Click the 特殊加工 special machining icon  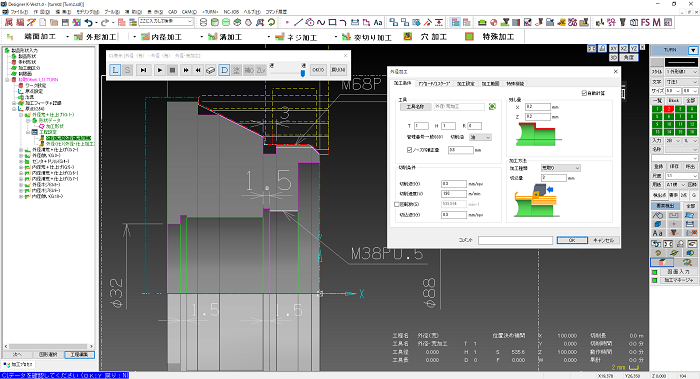coord(469,37)
